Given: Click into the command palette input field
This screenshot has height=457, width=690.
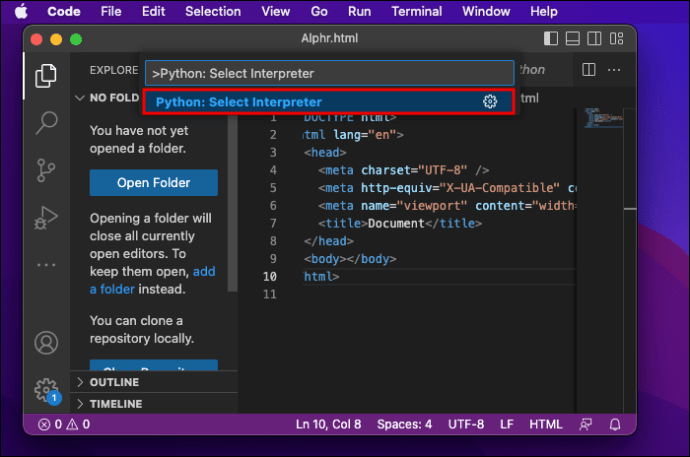Looking at the screenshot, I should (330, 73).
